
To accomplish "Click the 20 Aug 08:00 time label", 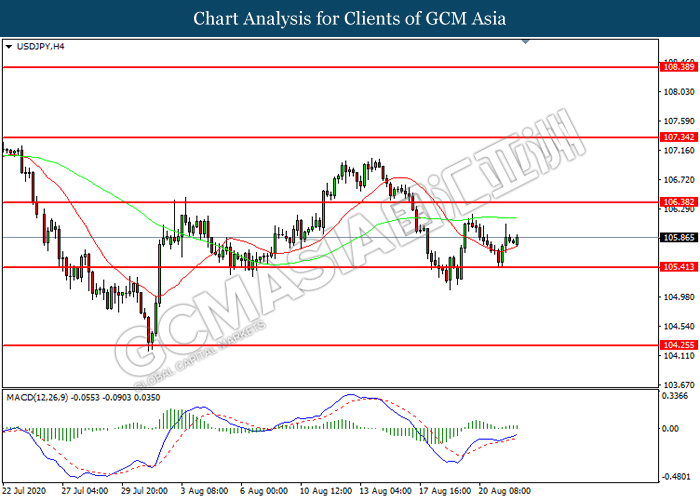I will (x=505, y=491).
